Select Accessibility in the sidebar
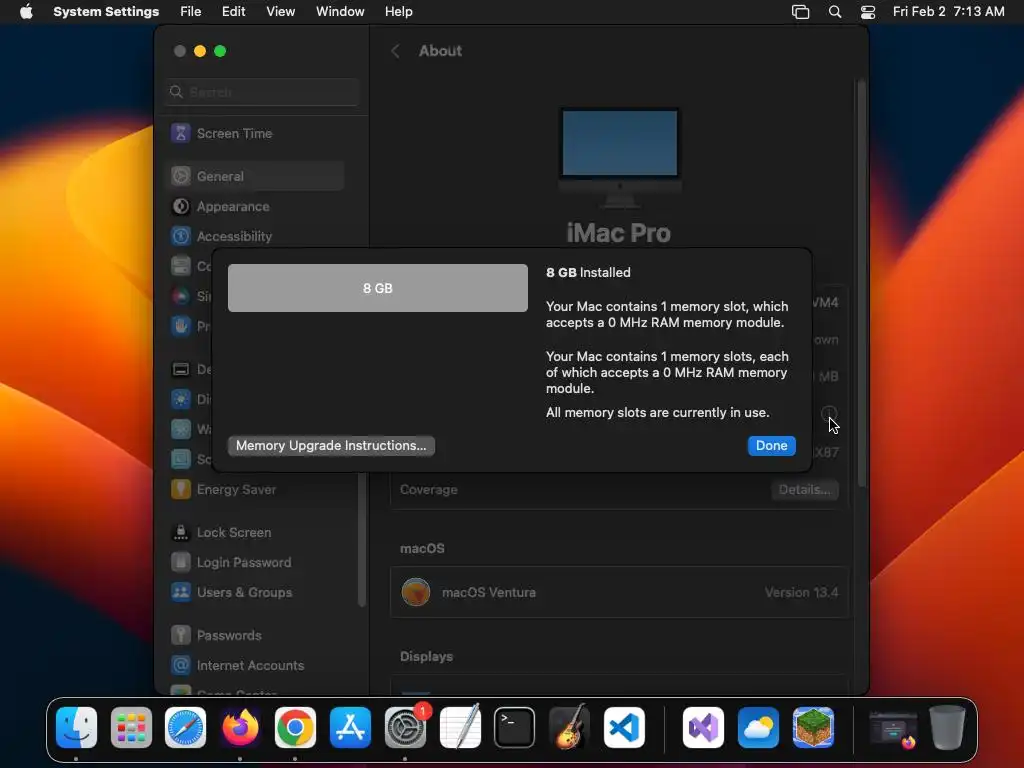This screenshot has height=768, width=1024. tap(255, 236)
